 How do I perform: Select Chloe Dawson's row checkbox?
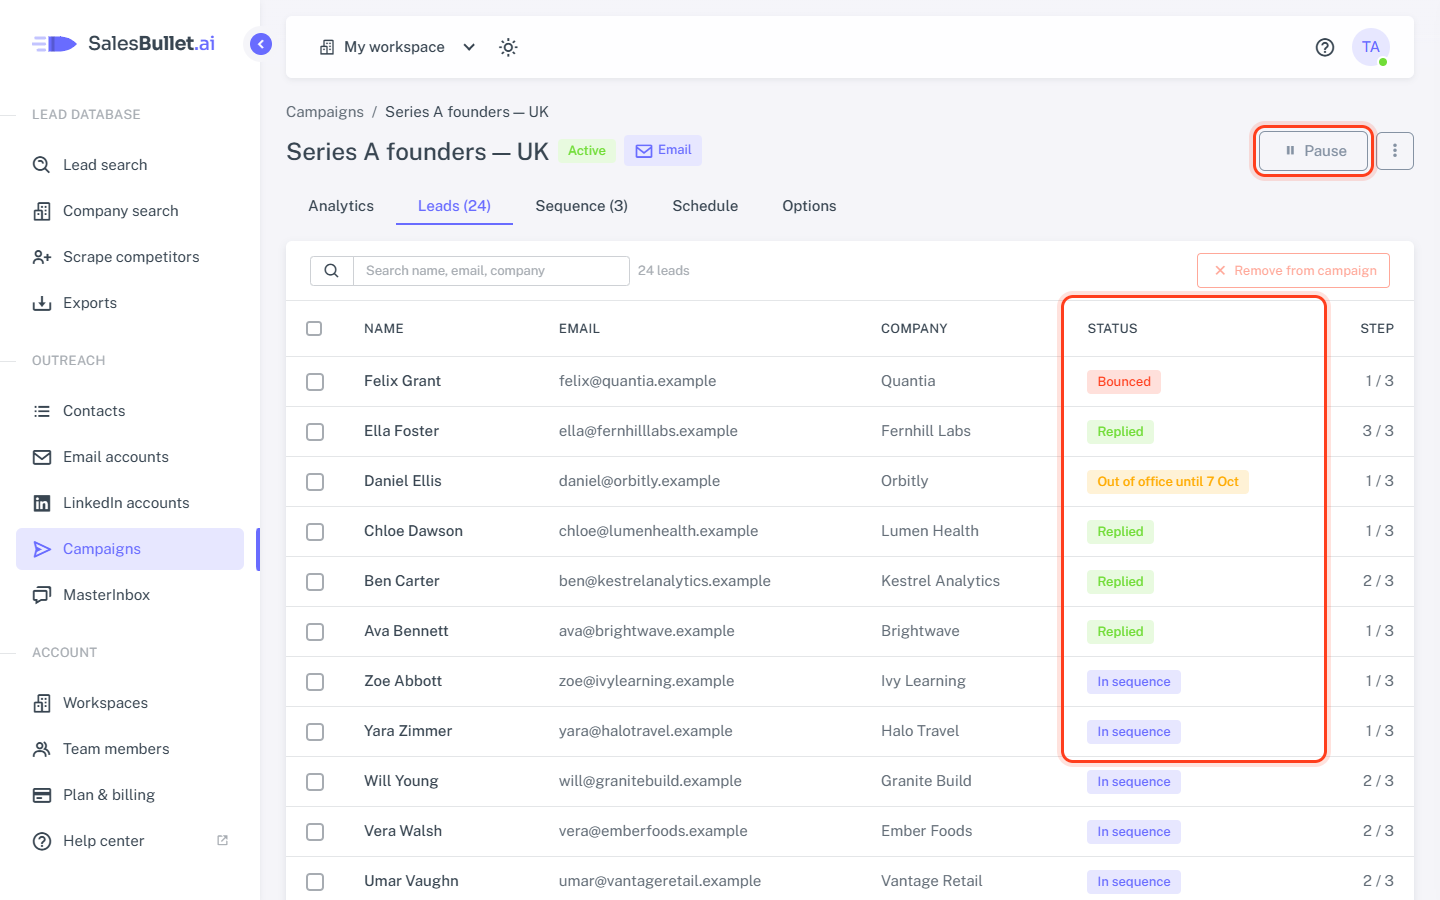tap(315, 532)
